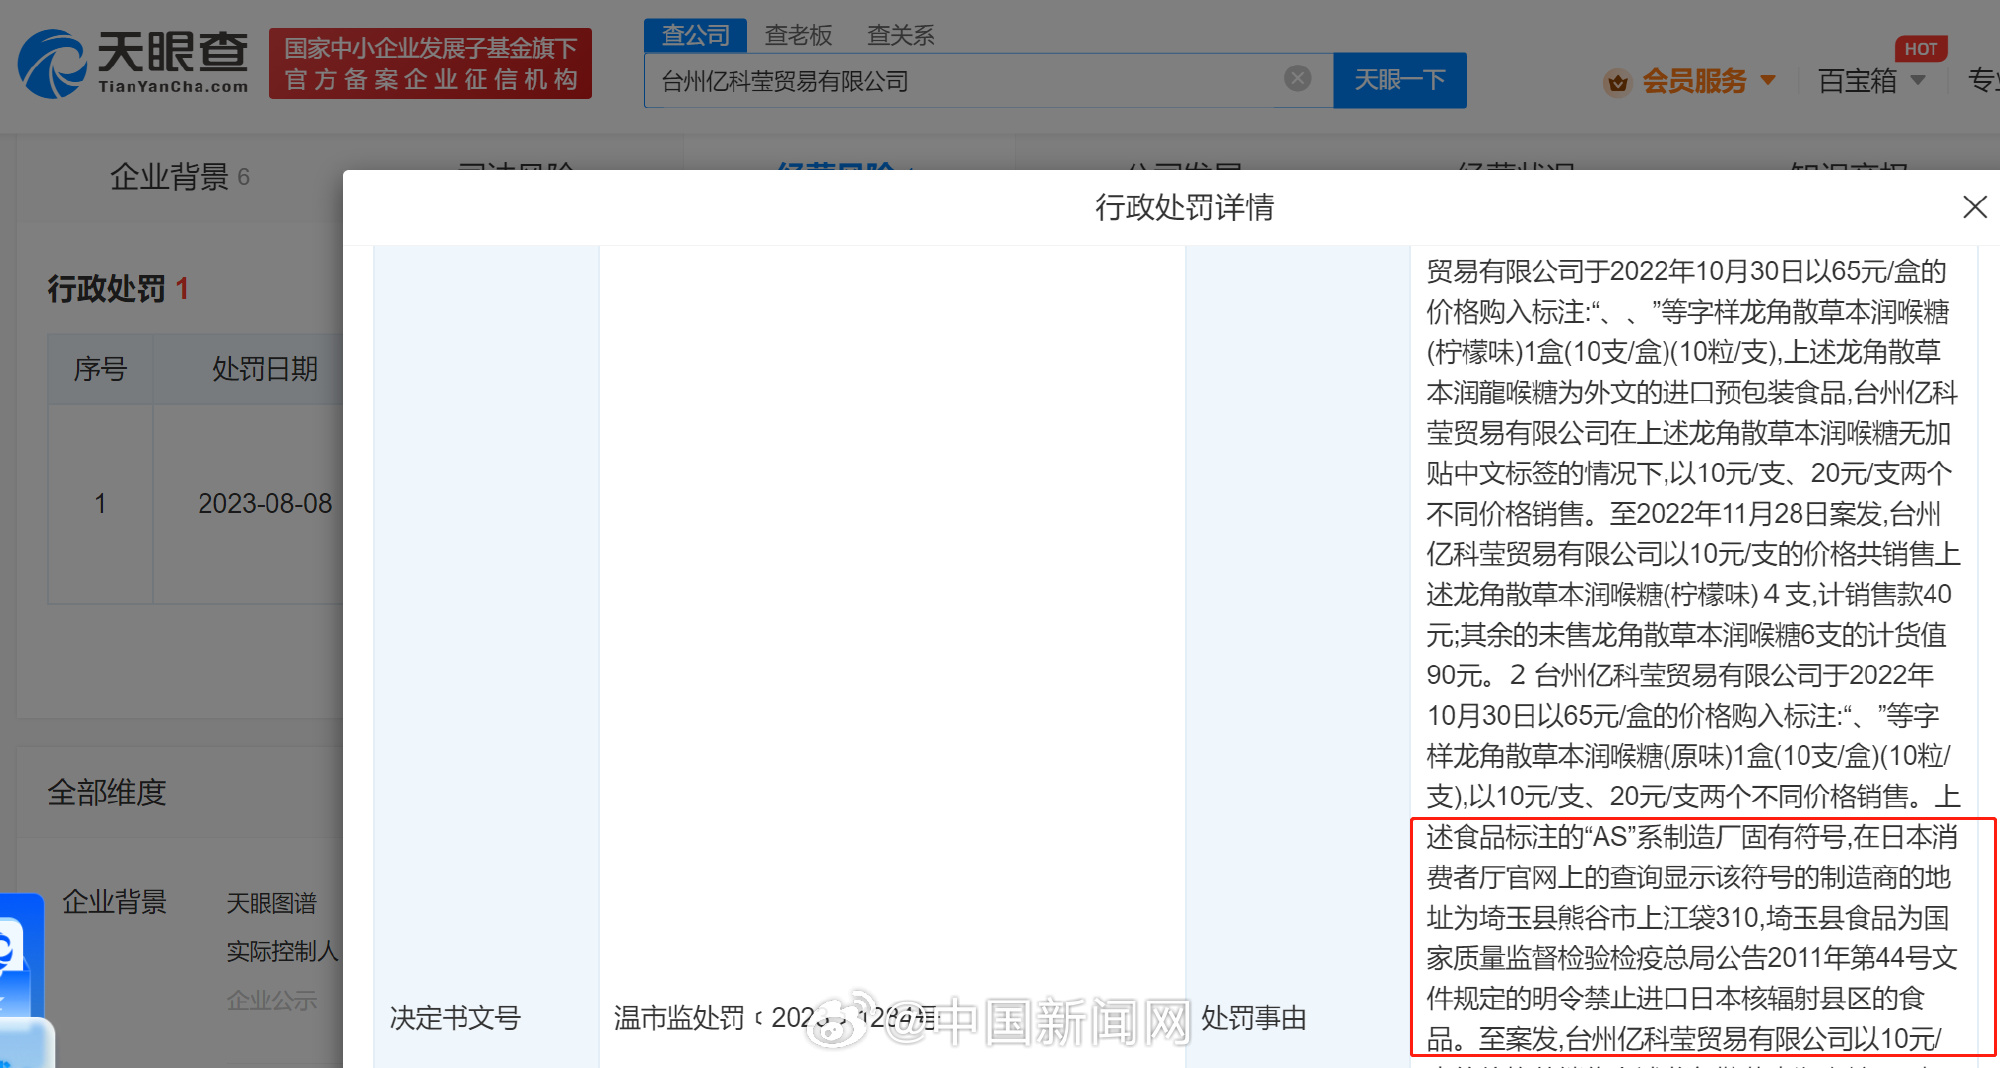The height and width of the screenshot is (1068, 2000).
Task: Click the 处罚日期 column header
Action: 264,369
